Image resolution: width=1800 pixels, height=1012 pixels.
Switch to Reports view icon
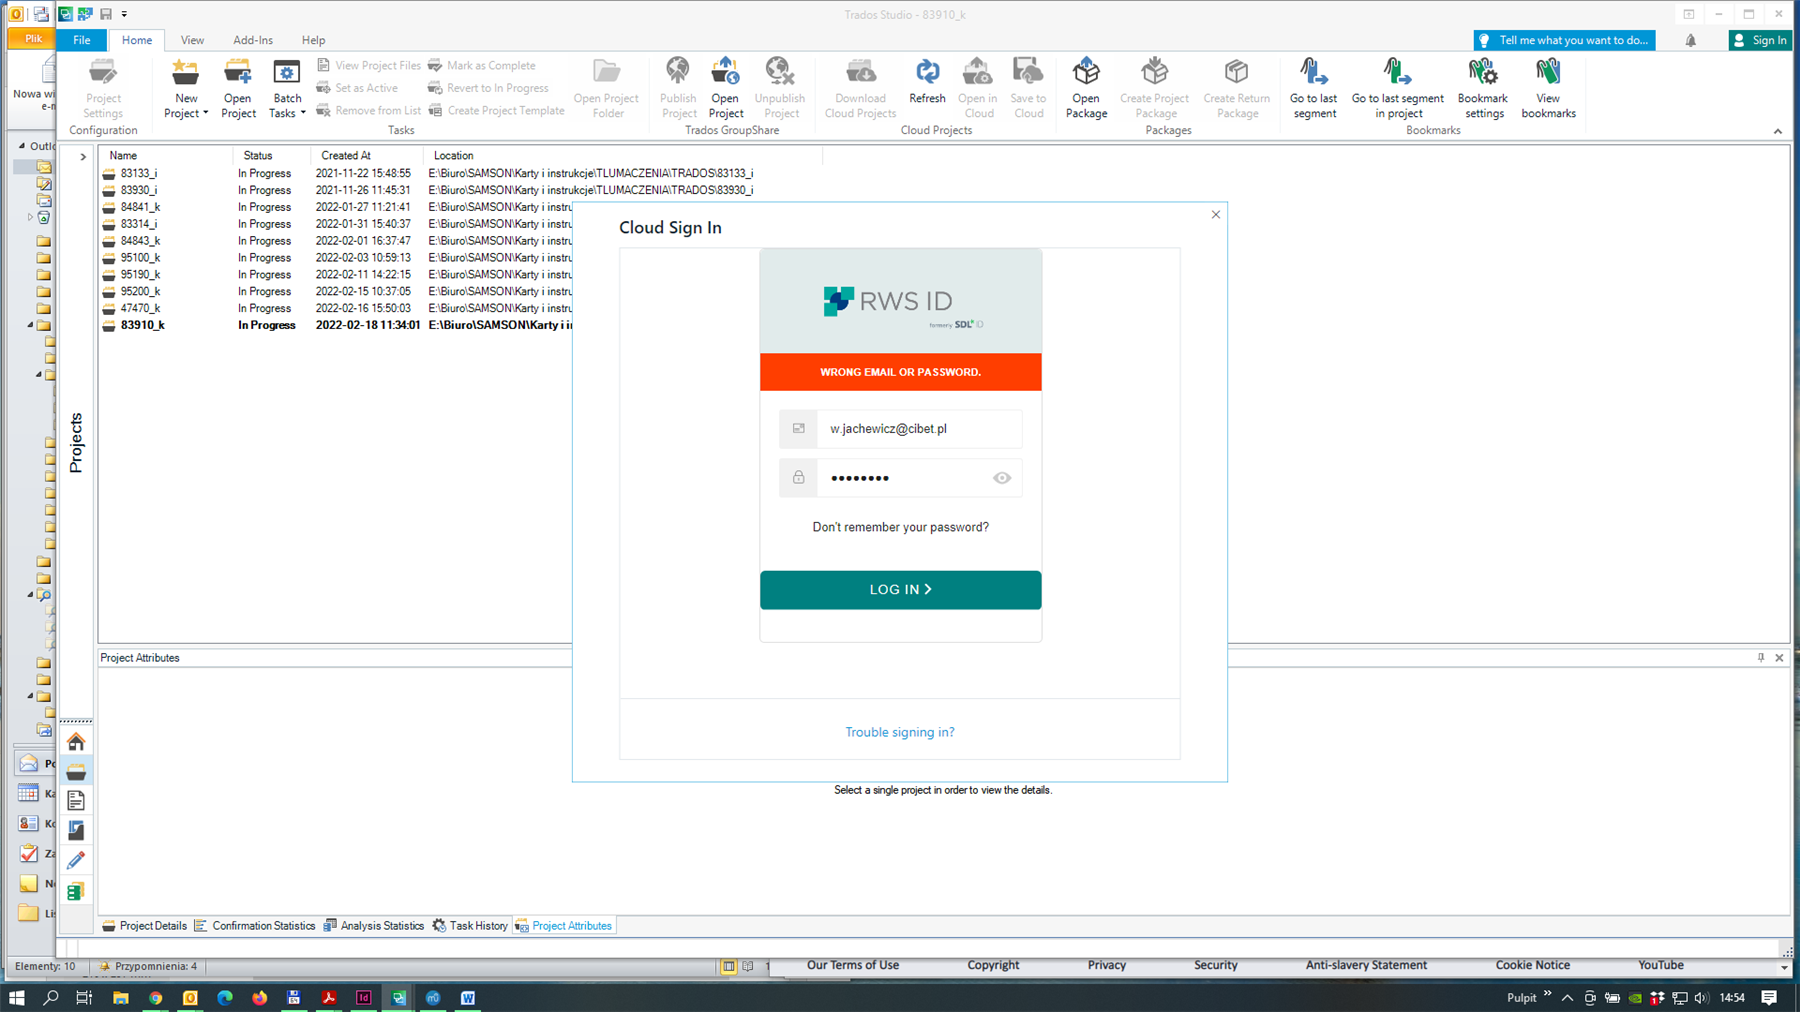click(x=76, y=830)
